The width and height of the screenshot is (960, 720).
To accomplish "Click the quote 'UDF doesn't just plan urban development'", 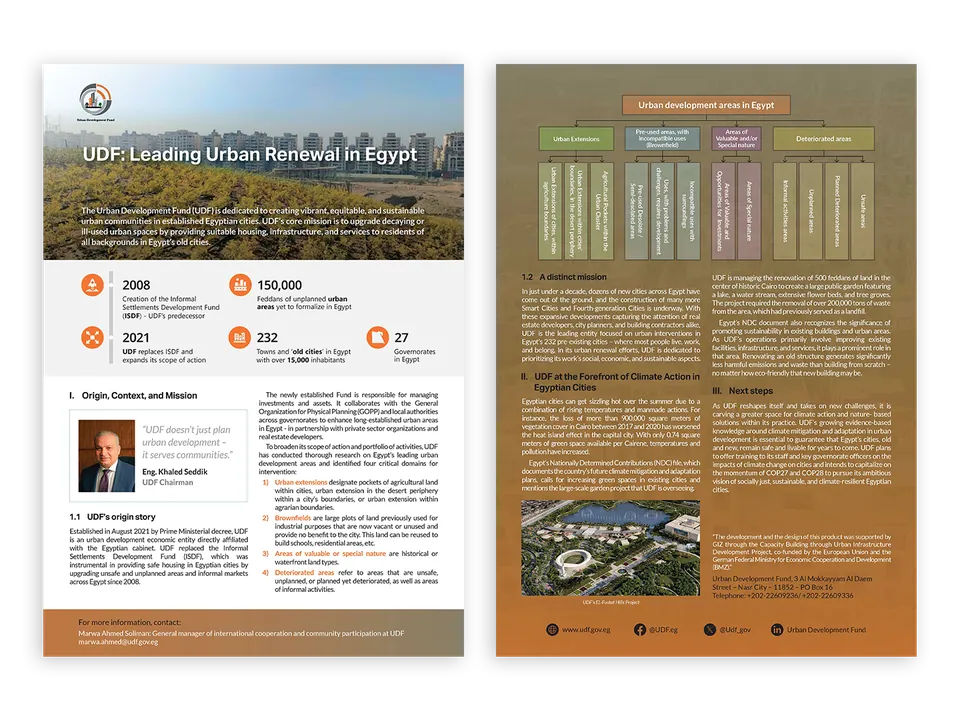I will (187, 442).
